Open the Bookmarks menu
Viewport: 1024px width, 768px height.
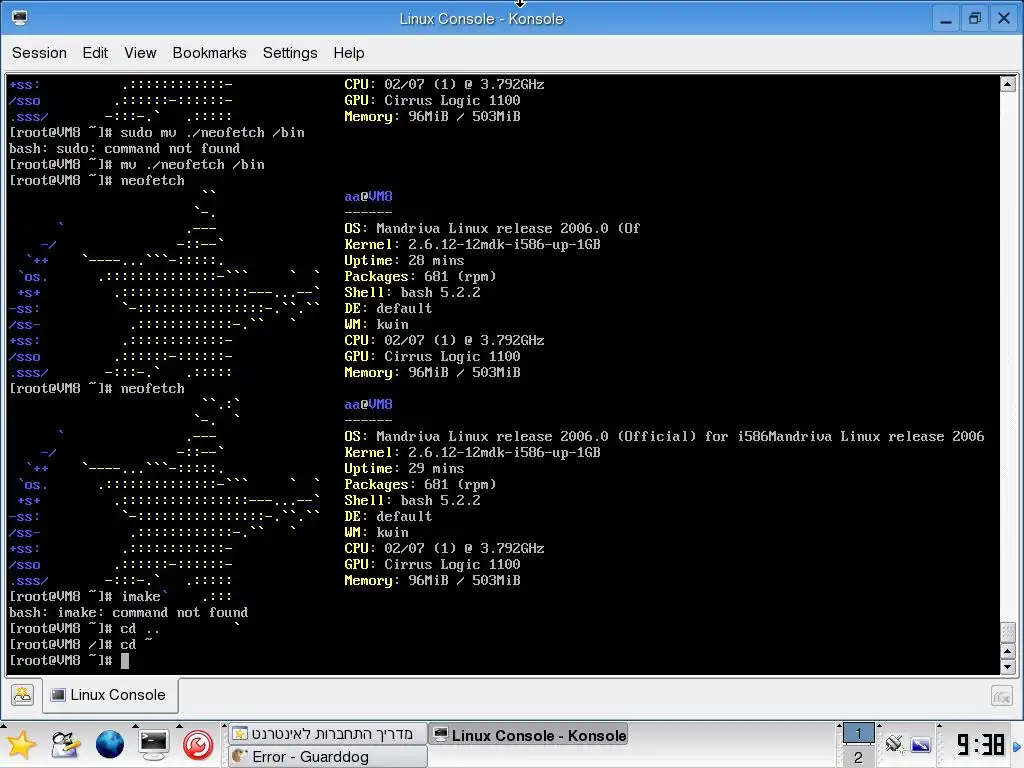[209, 53]
